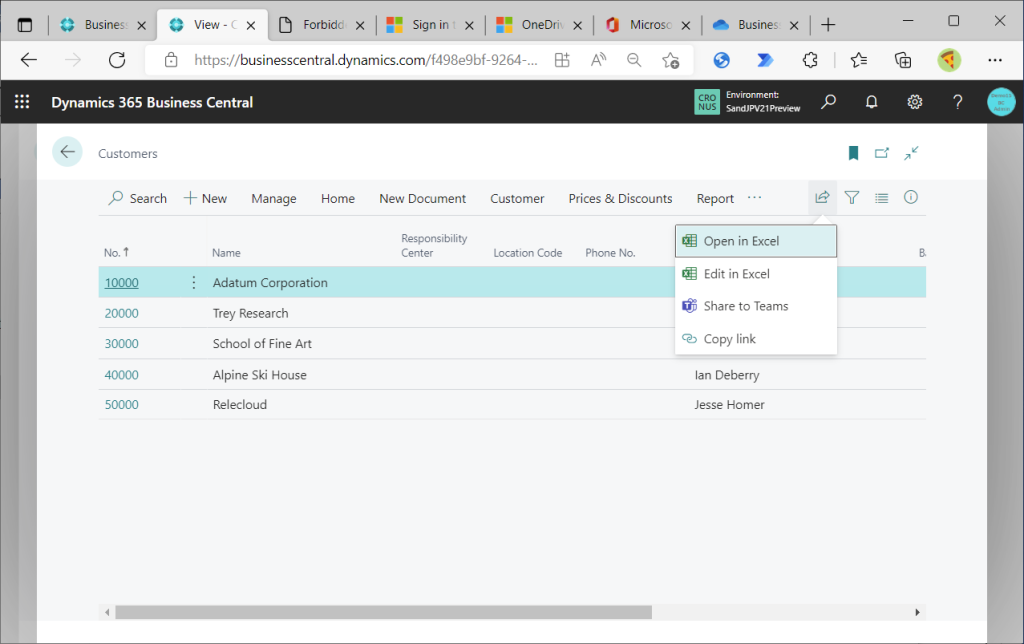Open the browser split screen icon

562,60
